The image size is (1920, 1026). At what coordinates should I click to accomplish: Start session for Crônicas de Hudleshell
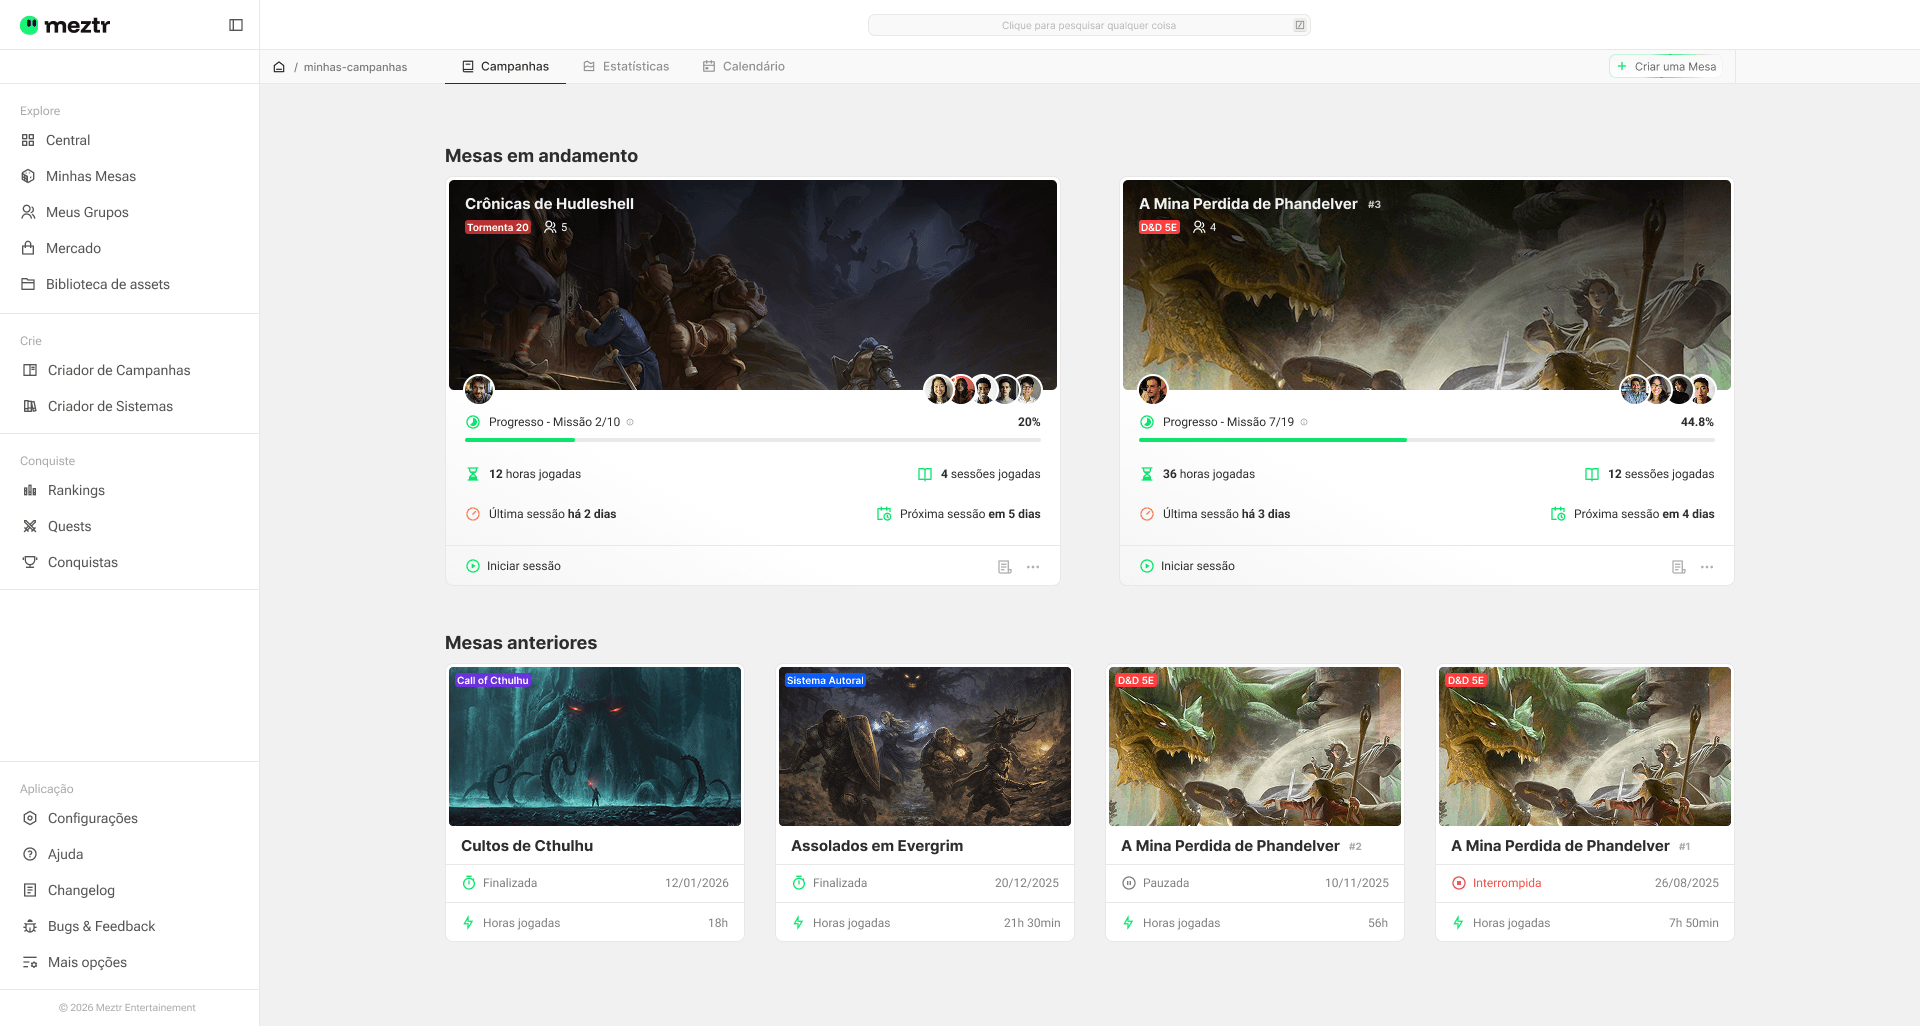(x=514, y=566)
